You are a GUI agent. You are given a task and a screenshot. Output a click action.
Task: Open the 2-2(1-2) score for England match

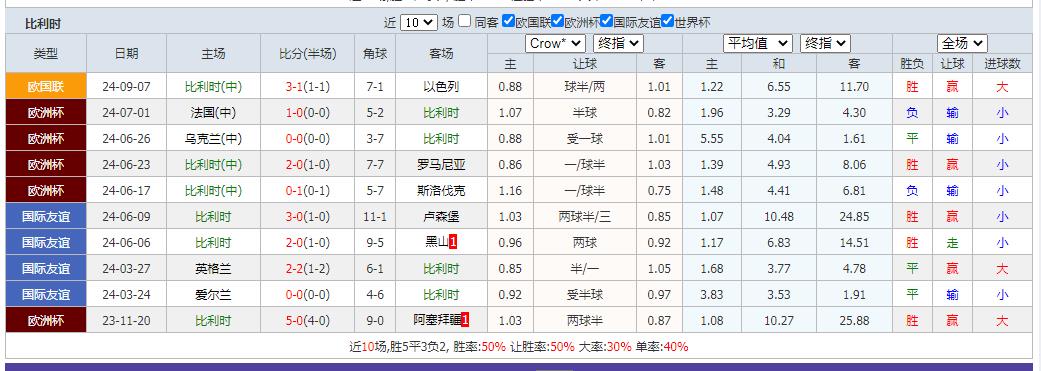pyautogui.click(x=308, y=269)
